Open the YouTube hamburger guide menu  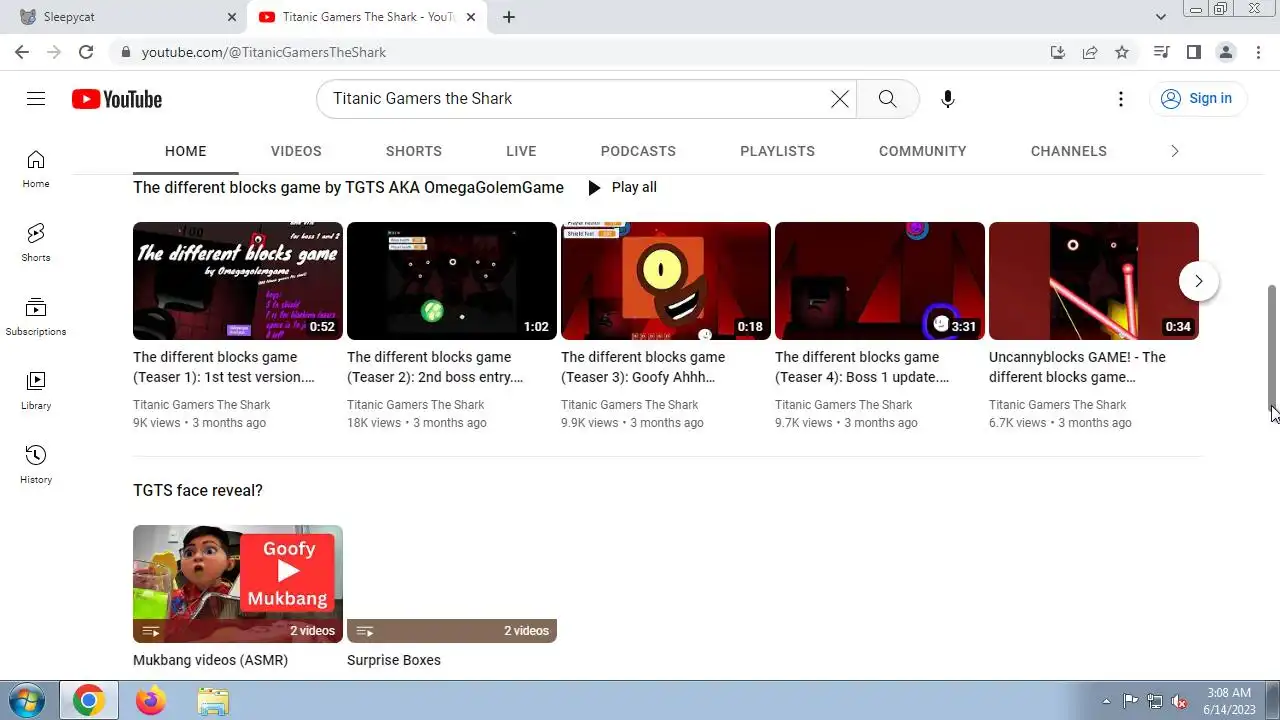click(x=36, y=98)
